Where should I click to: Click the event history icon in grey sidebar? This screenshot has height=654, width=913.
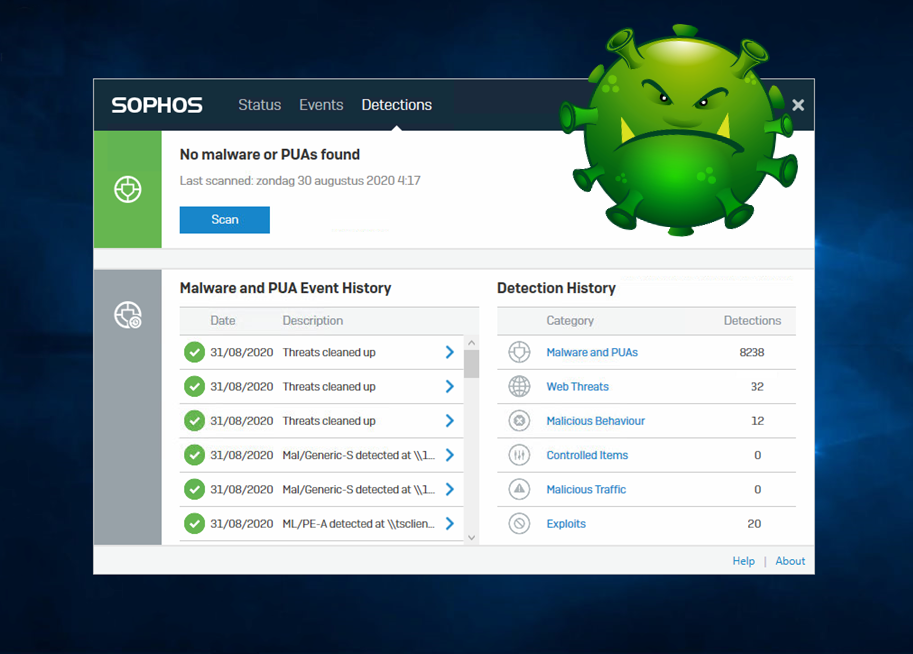coord(128,315)
